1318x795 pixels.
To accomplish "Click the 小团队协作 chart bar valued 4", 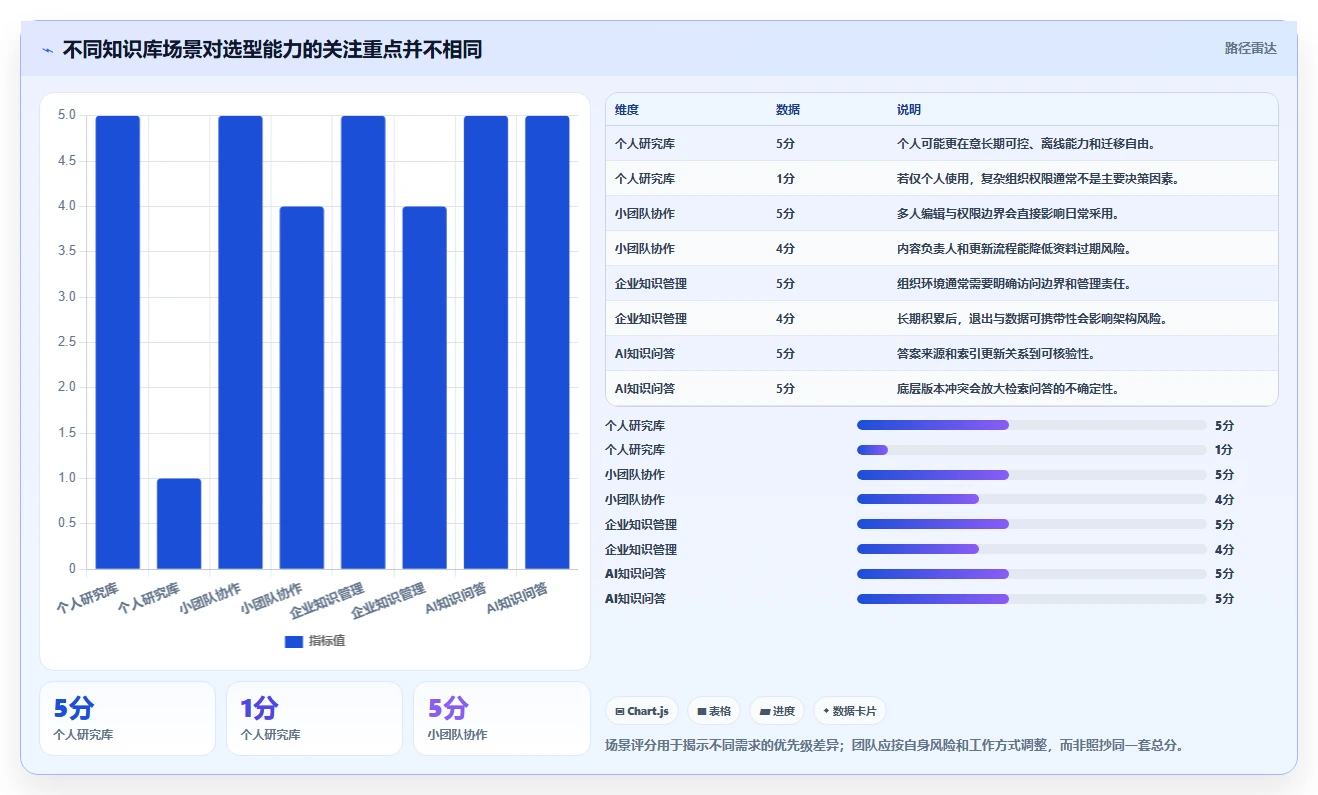I will 302,388.
